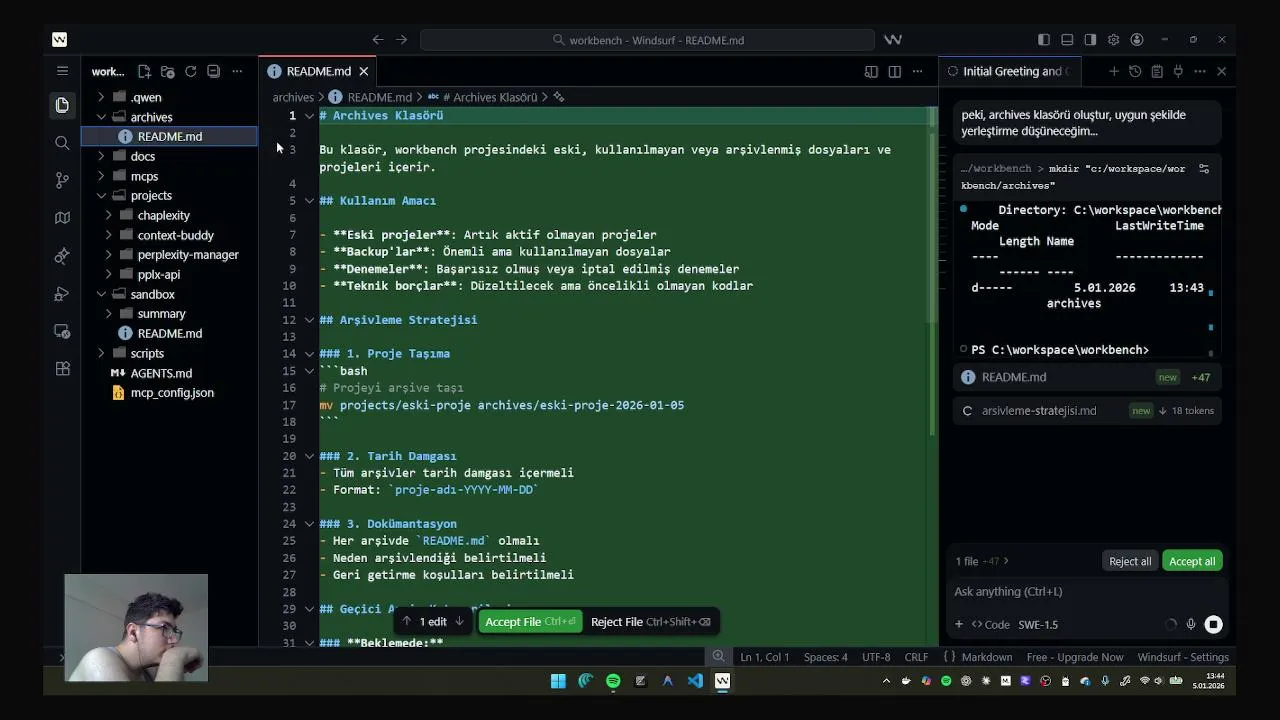
Task: Toggle primary sidebar layout button
Action: (x=1044, y=40)
